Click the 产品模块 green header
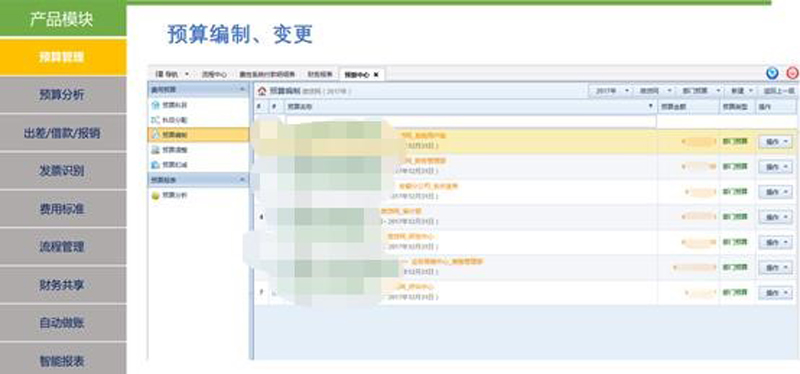Screen dimensions: 800x374 [x=63, y=19]
